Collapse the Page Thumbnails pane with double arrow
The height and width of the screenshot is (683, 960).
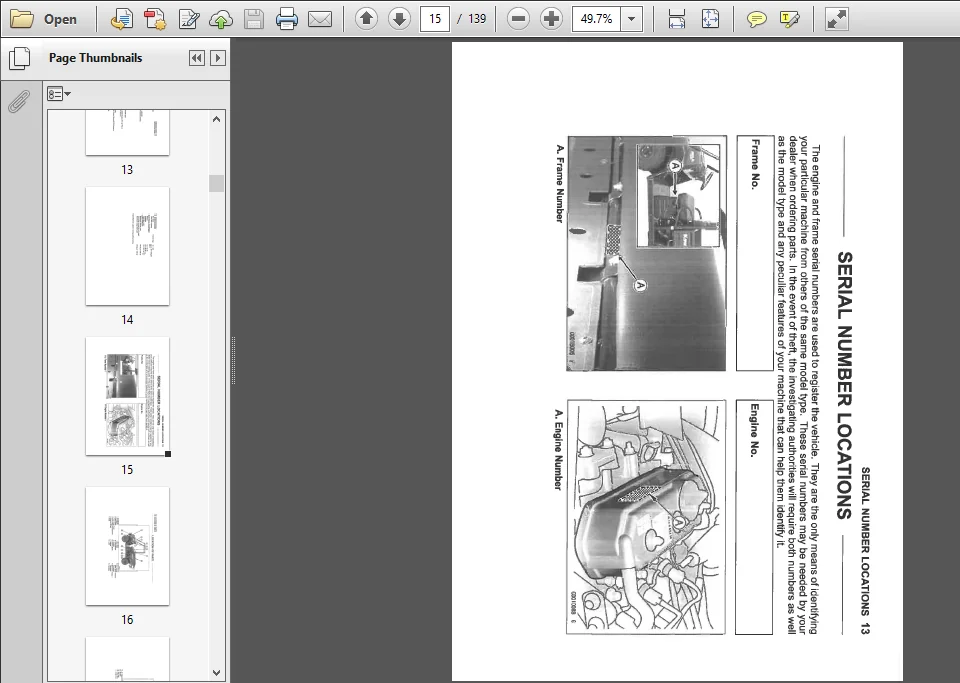point(197,58)
